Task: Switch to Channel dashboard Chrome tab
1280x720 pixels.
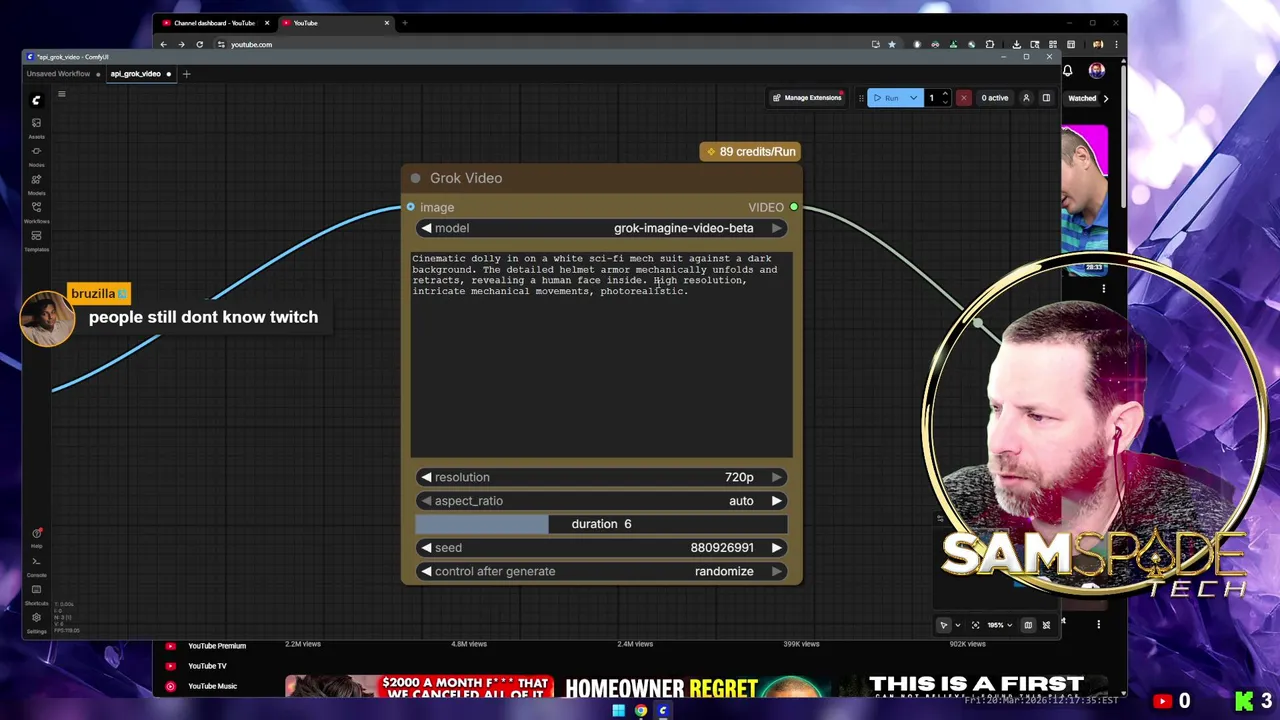Action: 213,23
